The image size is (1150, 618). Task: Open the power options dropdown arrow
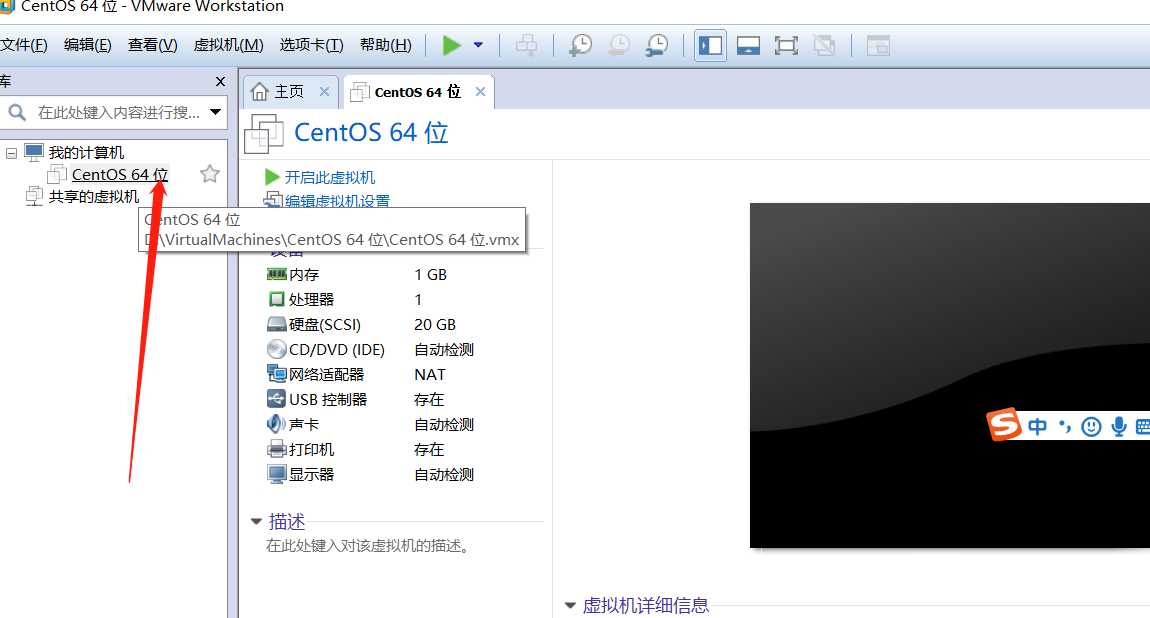478,45
